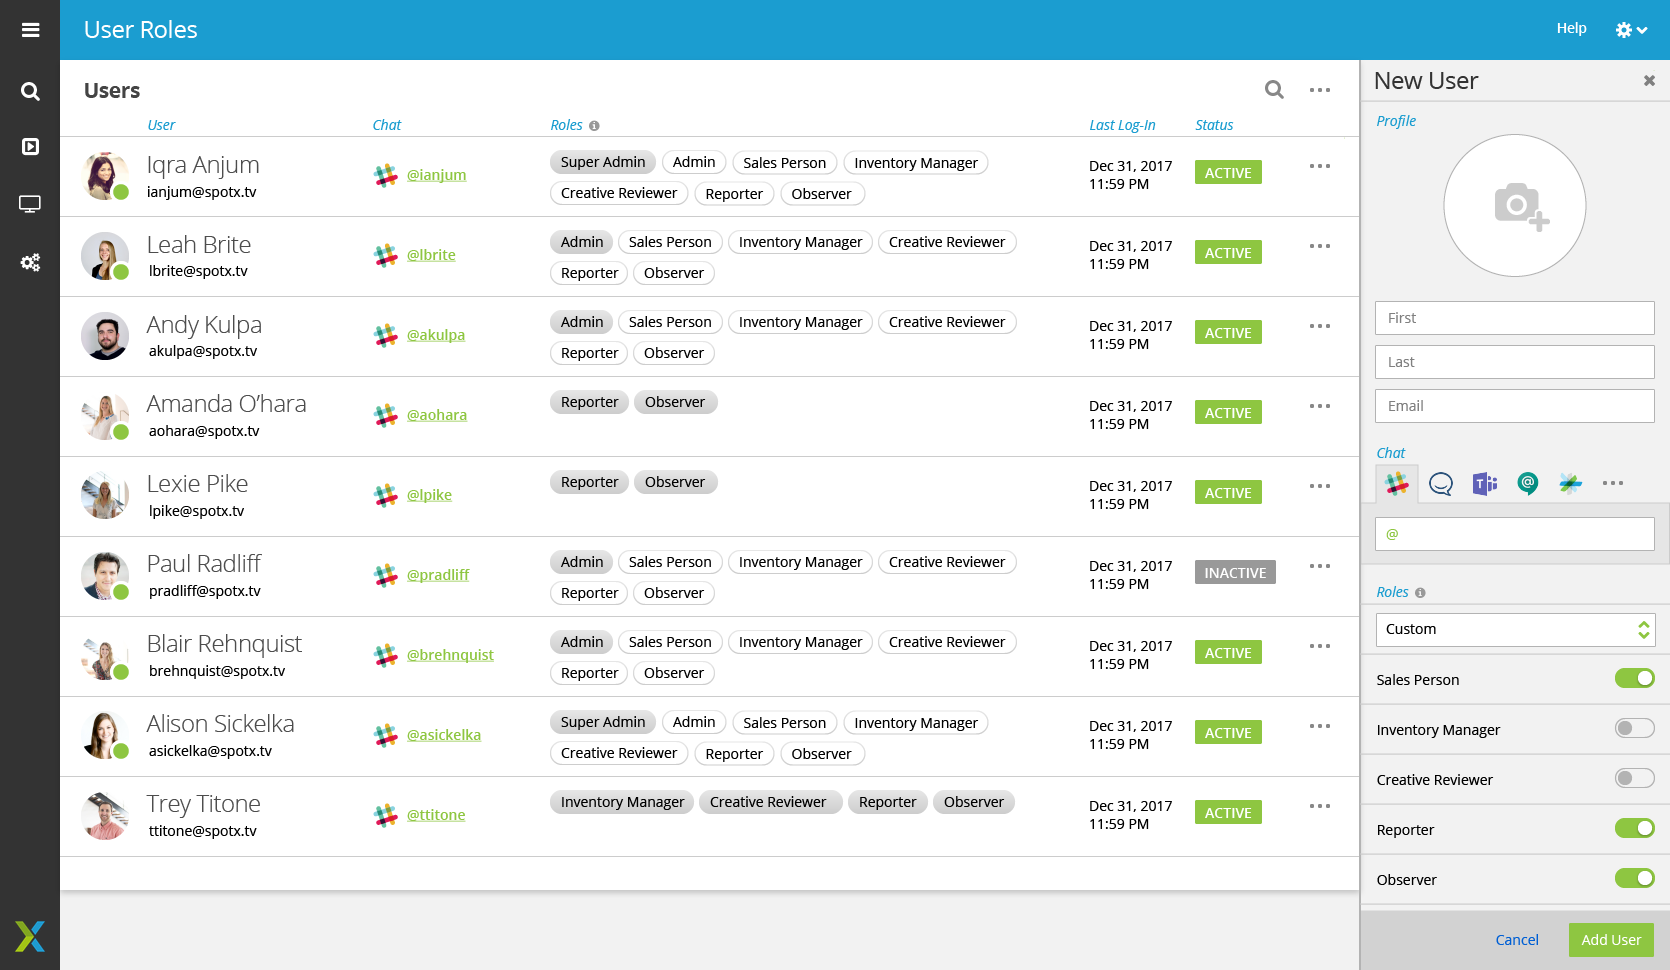
Task: Open the Custom roles dropdown
Action: pyautogui.click(x=1514, y=629)
